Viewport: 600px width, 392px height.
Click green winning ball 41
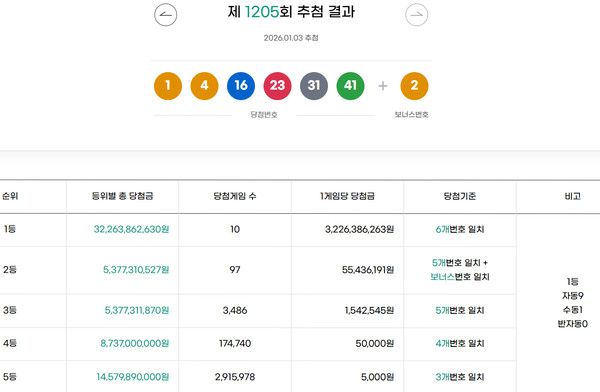pyautogui.click(x=351, y=86)
